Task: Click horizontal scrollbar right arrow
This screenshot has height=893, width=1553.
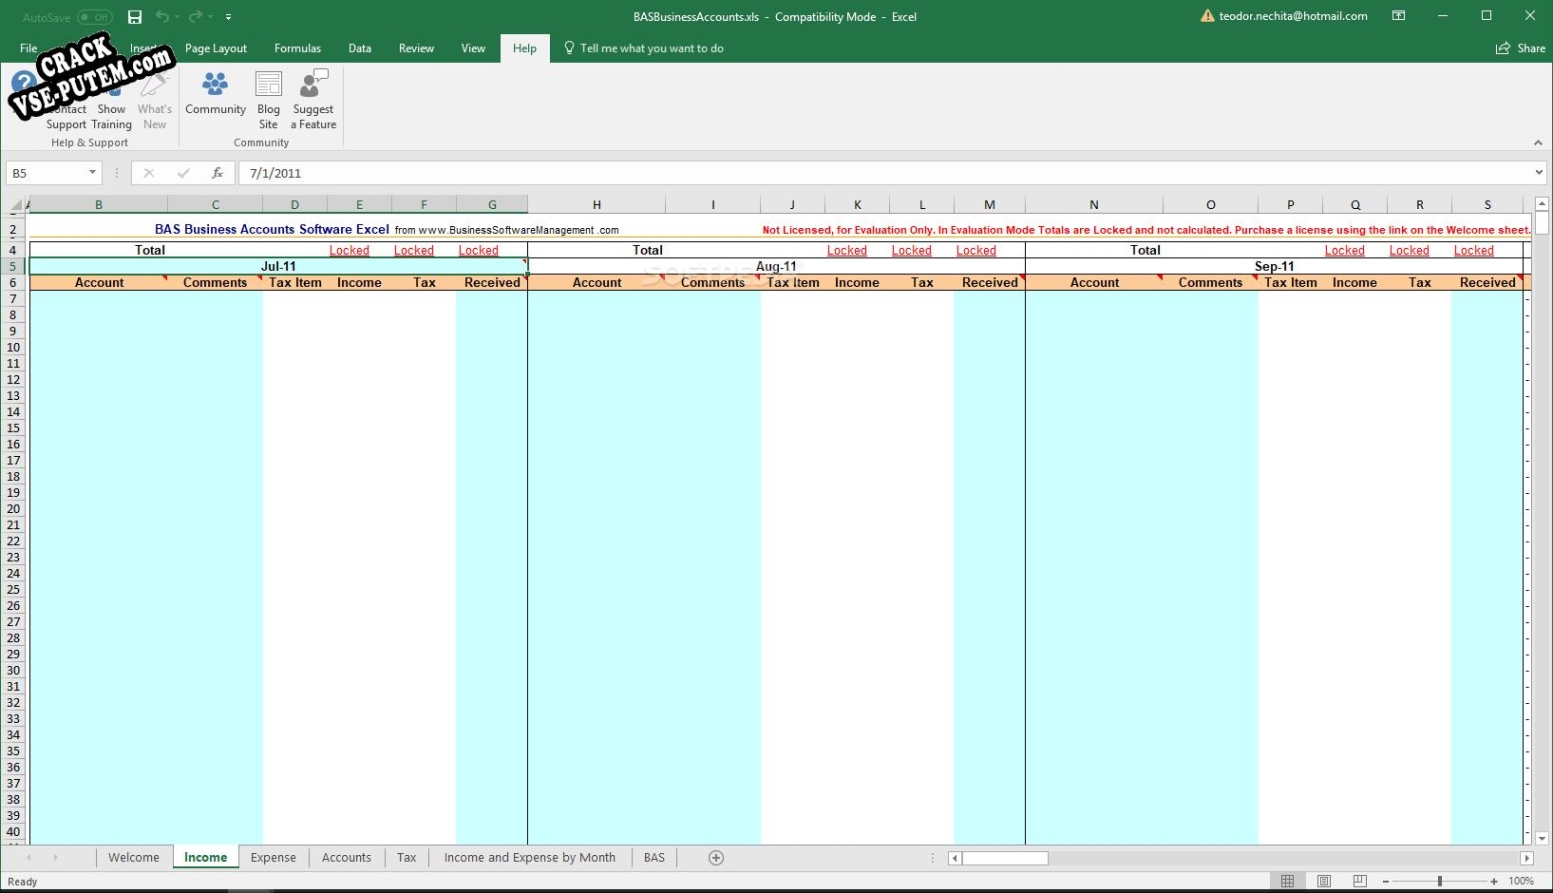Action: pos(1526,858)
